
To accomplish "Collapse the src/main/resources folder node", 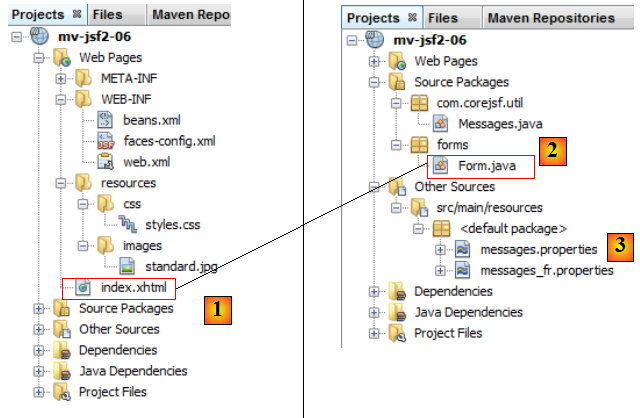I will (x=397, y=208).
